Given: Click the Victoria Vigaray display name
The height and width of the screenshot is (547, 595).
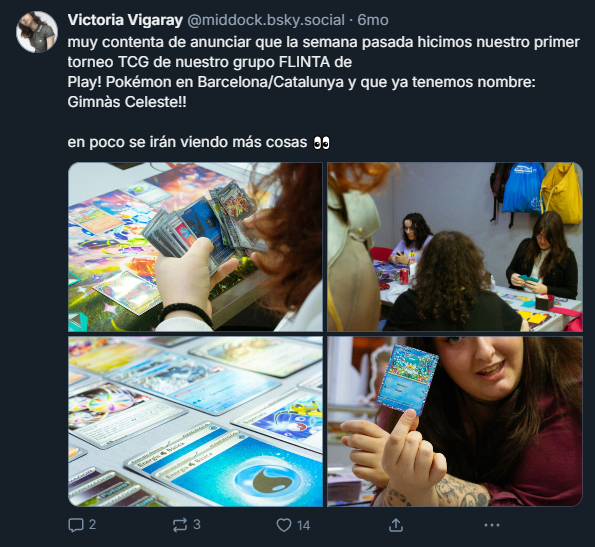Looking at the screenshot, I should click(x=125, y=20).
